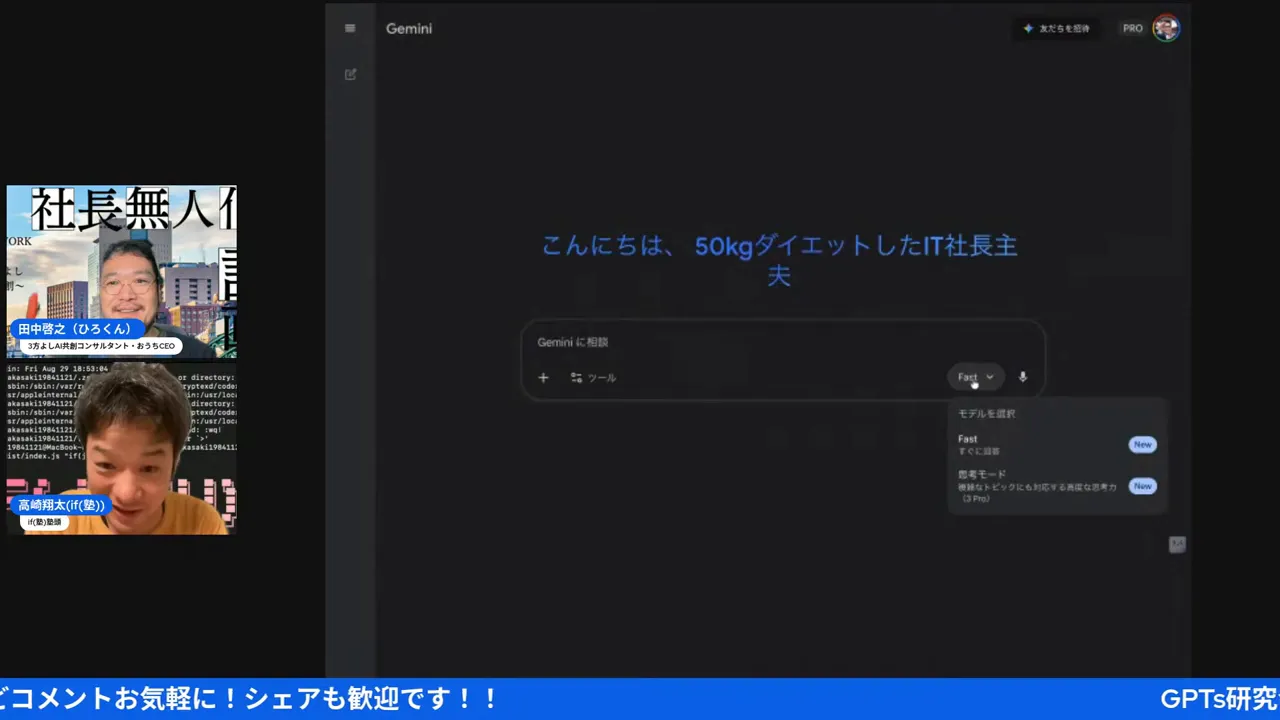Click the Gemini logo in the top bar

click(x=408, y=28)
